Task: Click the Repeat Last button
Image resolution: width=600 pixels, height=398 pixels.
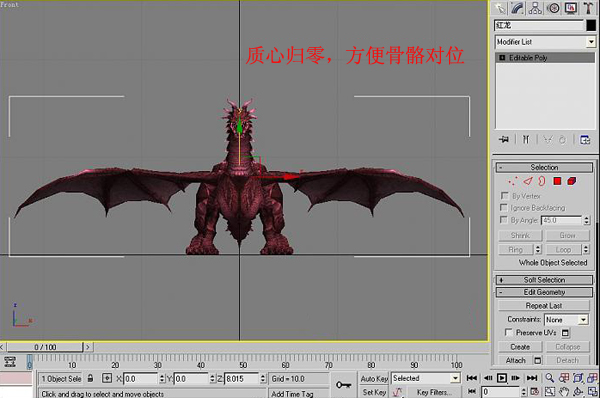Action: pyautogui.click(x=544, y=306)
